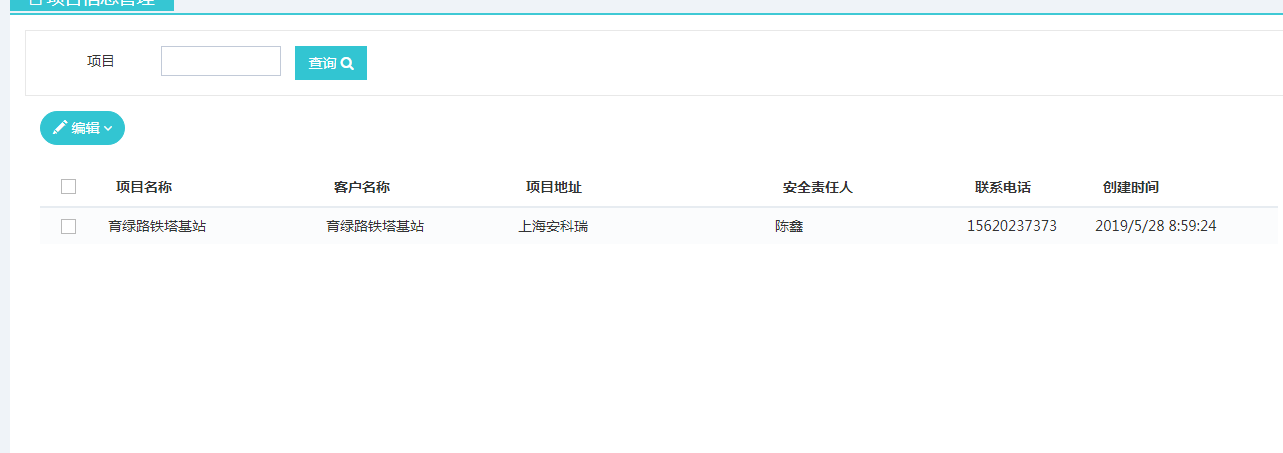This screenshot has height=453, width=1283.
Task: Open the 项目信息管理 tab at top
Action: click(92, 4)
